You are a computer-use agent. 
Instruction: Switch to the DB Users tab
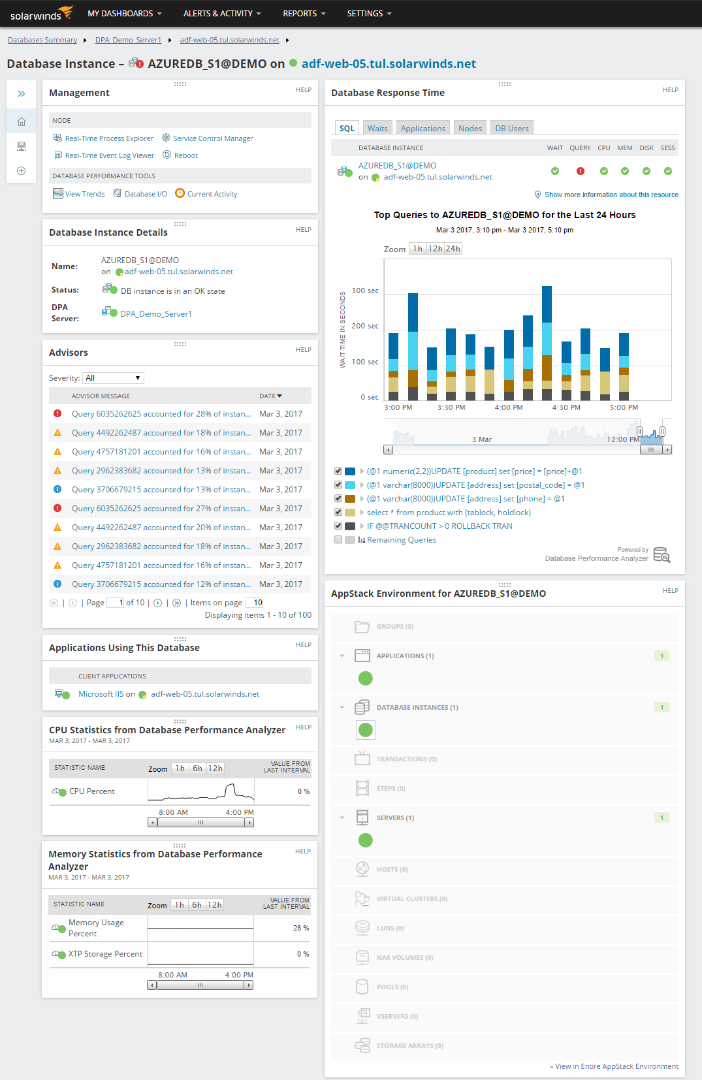512,128
